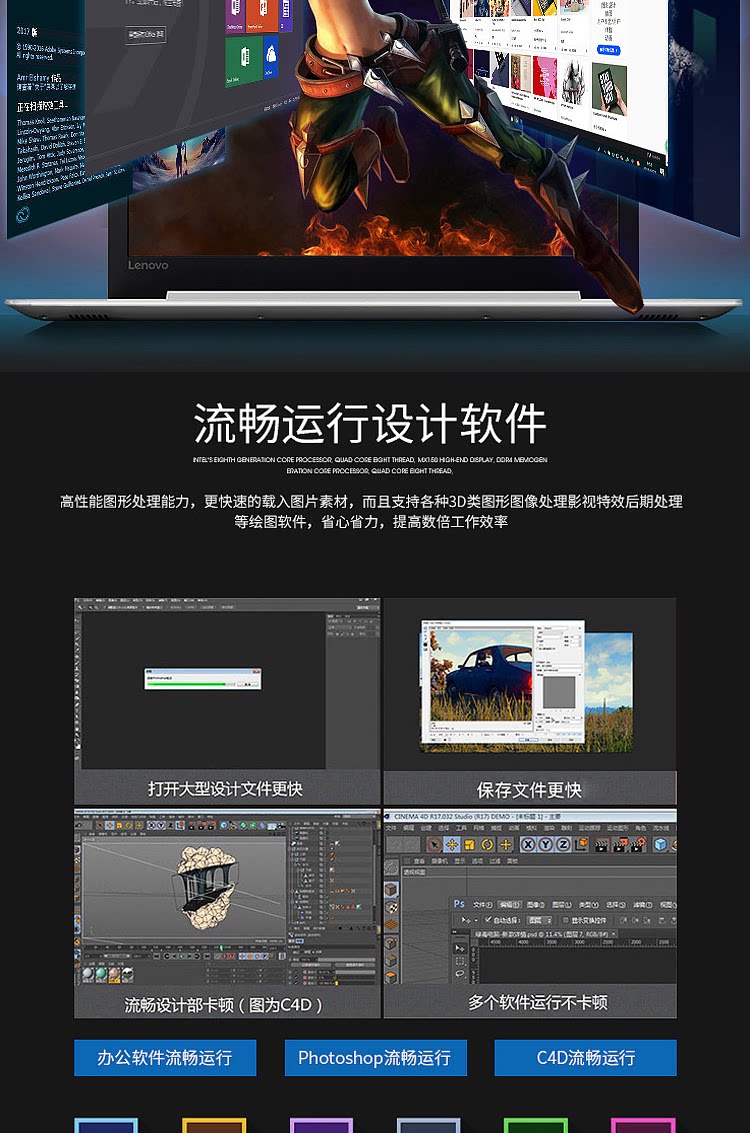Click the coordinate system icon beside Z axis

[582, 844]
